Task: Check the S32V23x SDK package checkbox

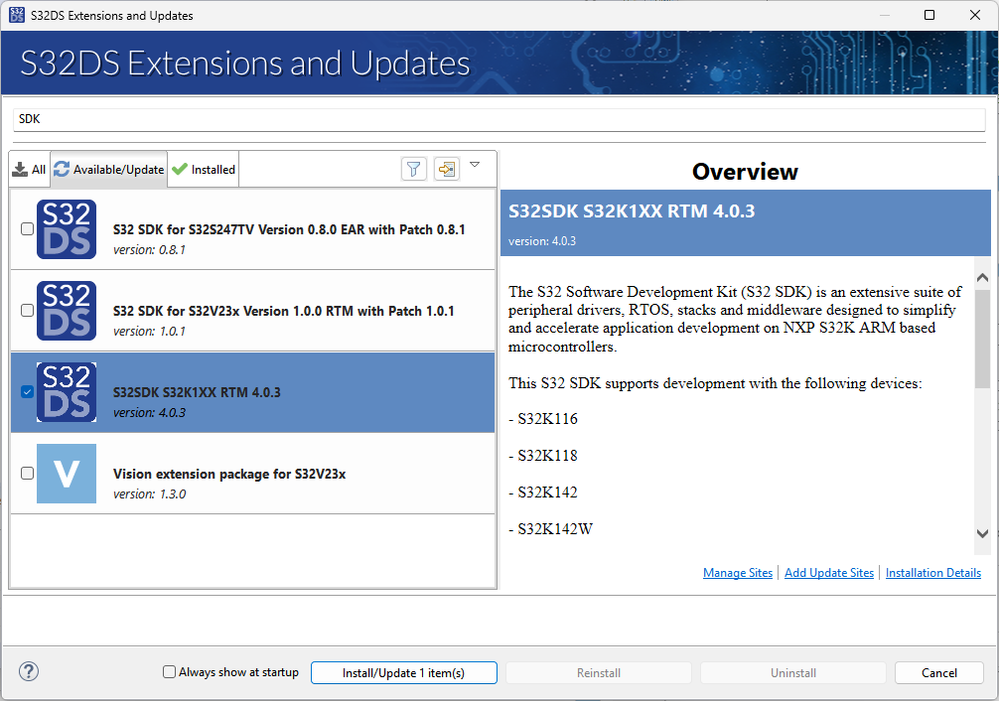Action: coord(27,310)
